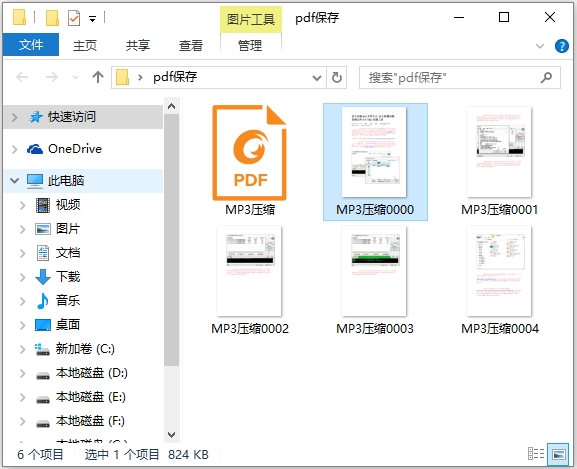Click the navigation pane scroll down arrow
The width and height of the screenshot is (577, 469).
(x=171, y=435)
